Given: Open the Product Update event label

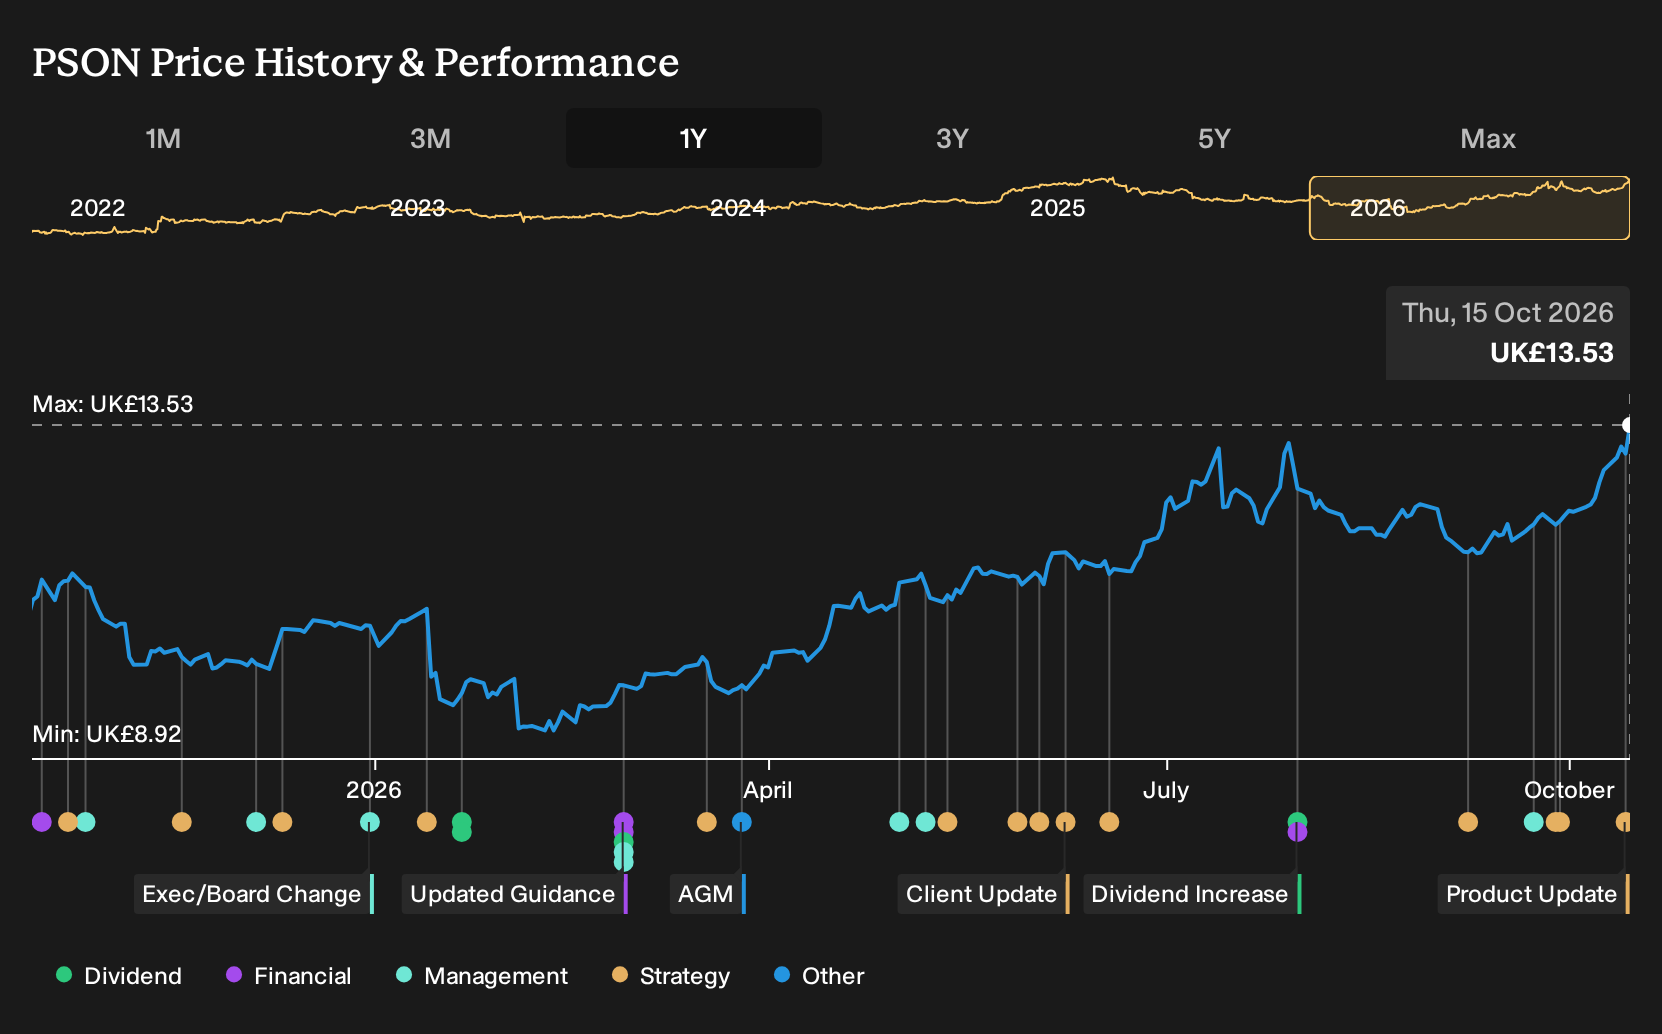Looking at the screenshot, I should [1534, 894].
